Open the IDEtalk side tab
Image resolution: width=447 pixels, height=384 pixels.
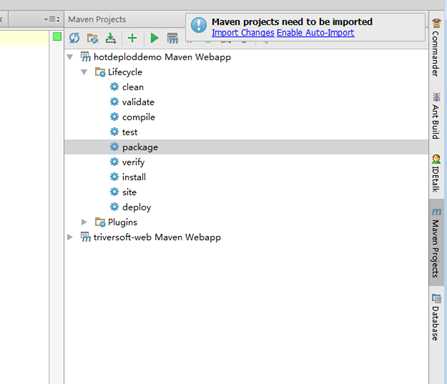(x=436, y=173)
